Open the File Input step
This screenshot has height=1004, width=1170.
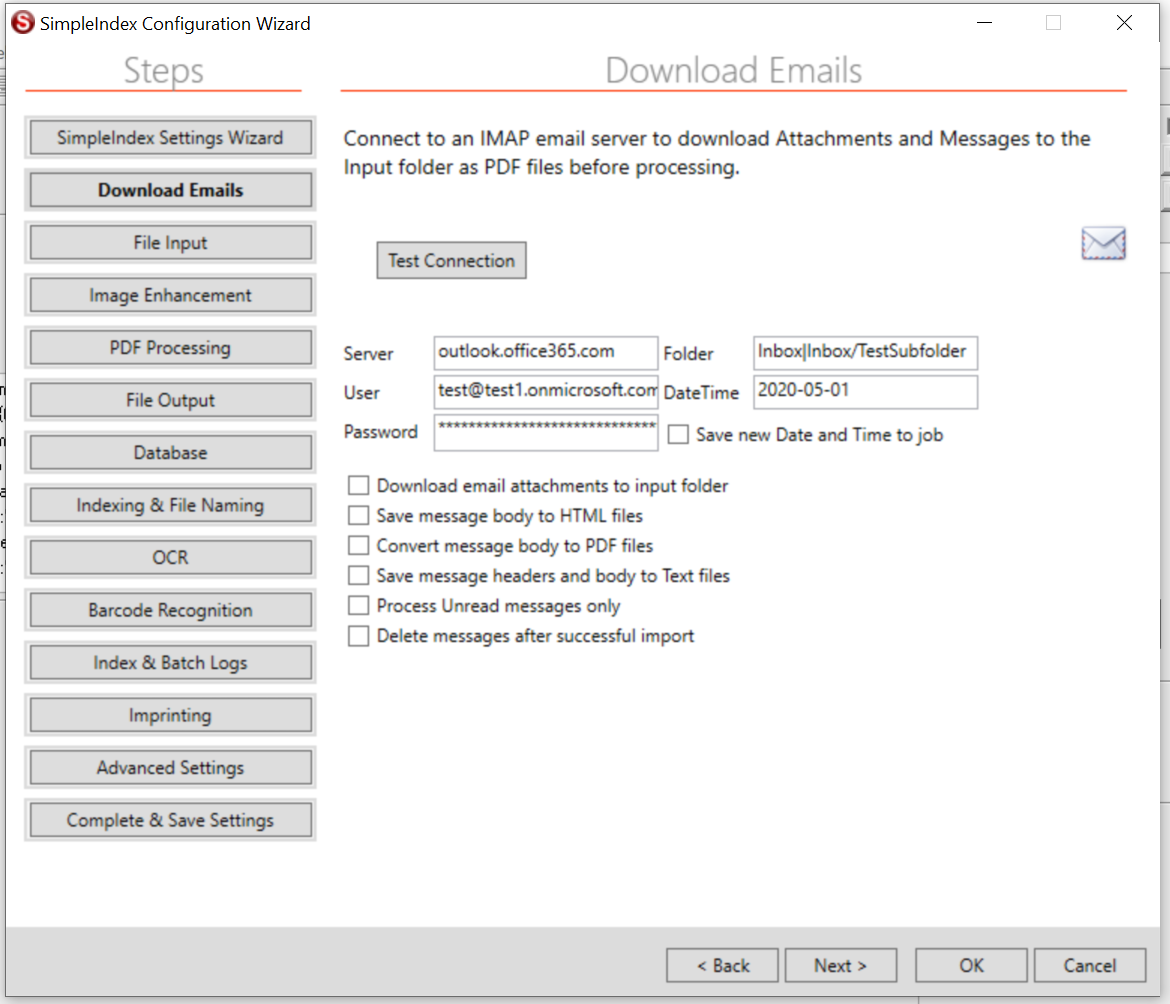(x=170, y=242)
